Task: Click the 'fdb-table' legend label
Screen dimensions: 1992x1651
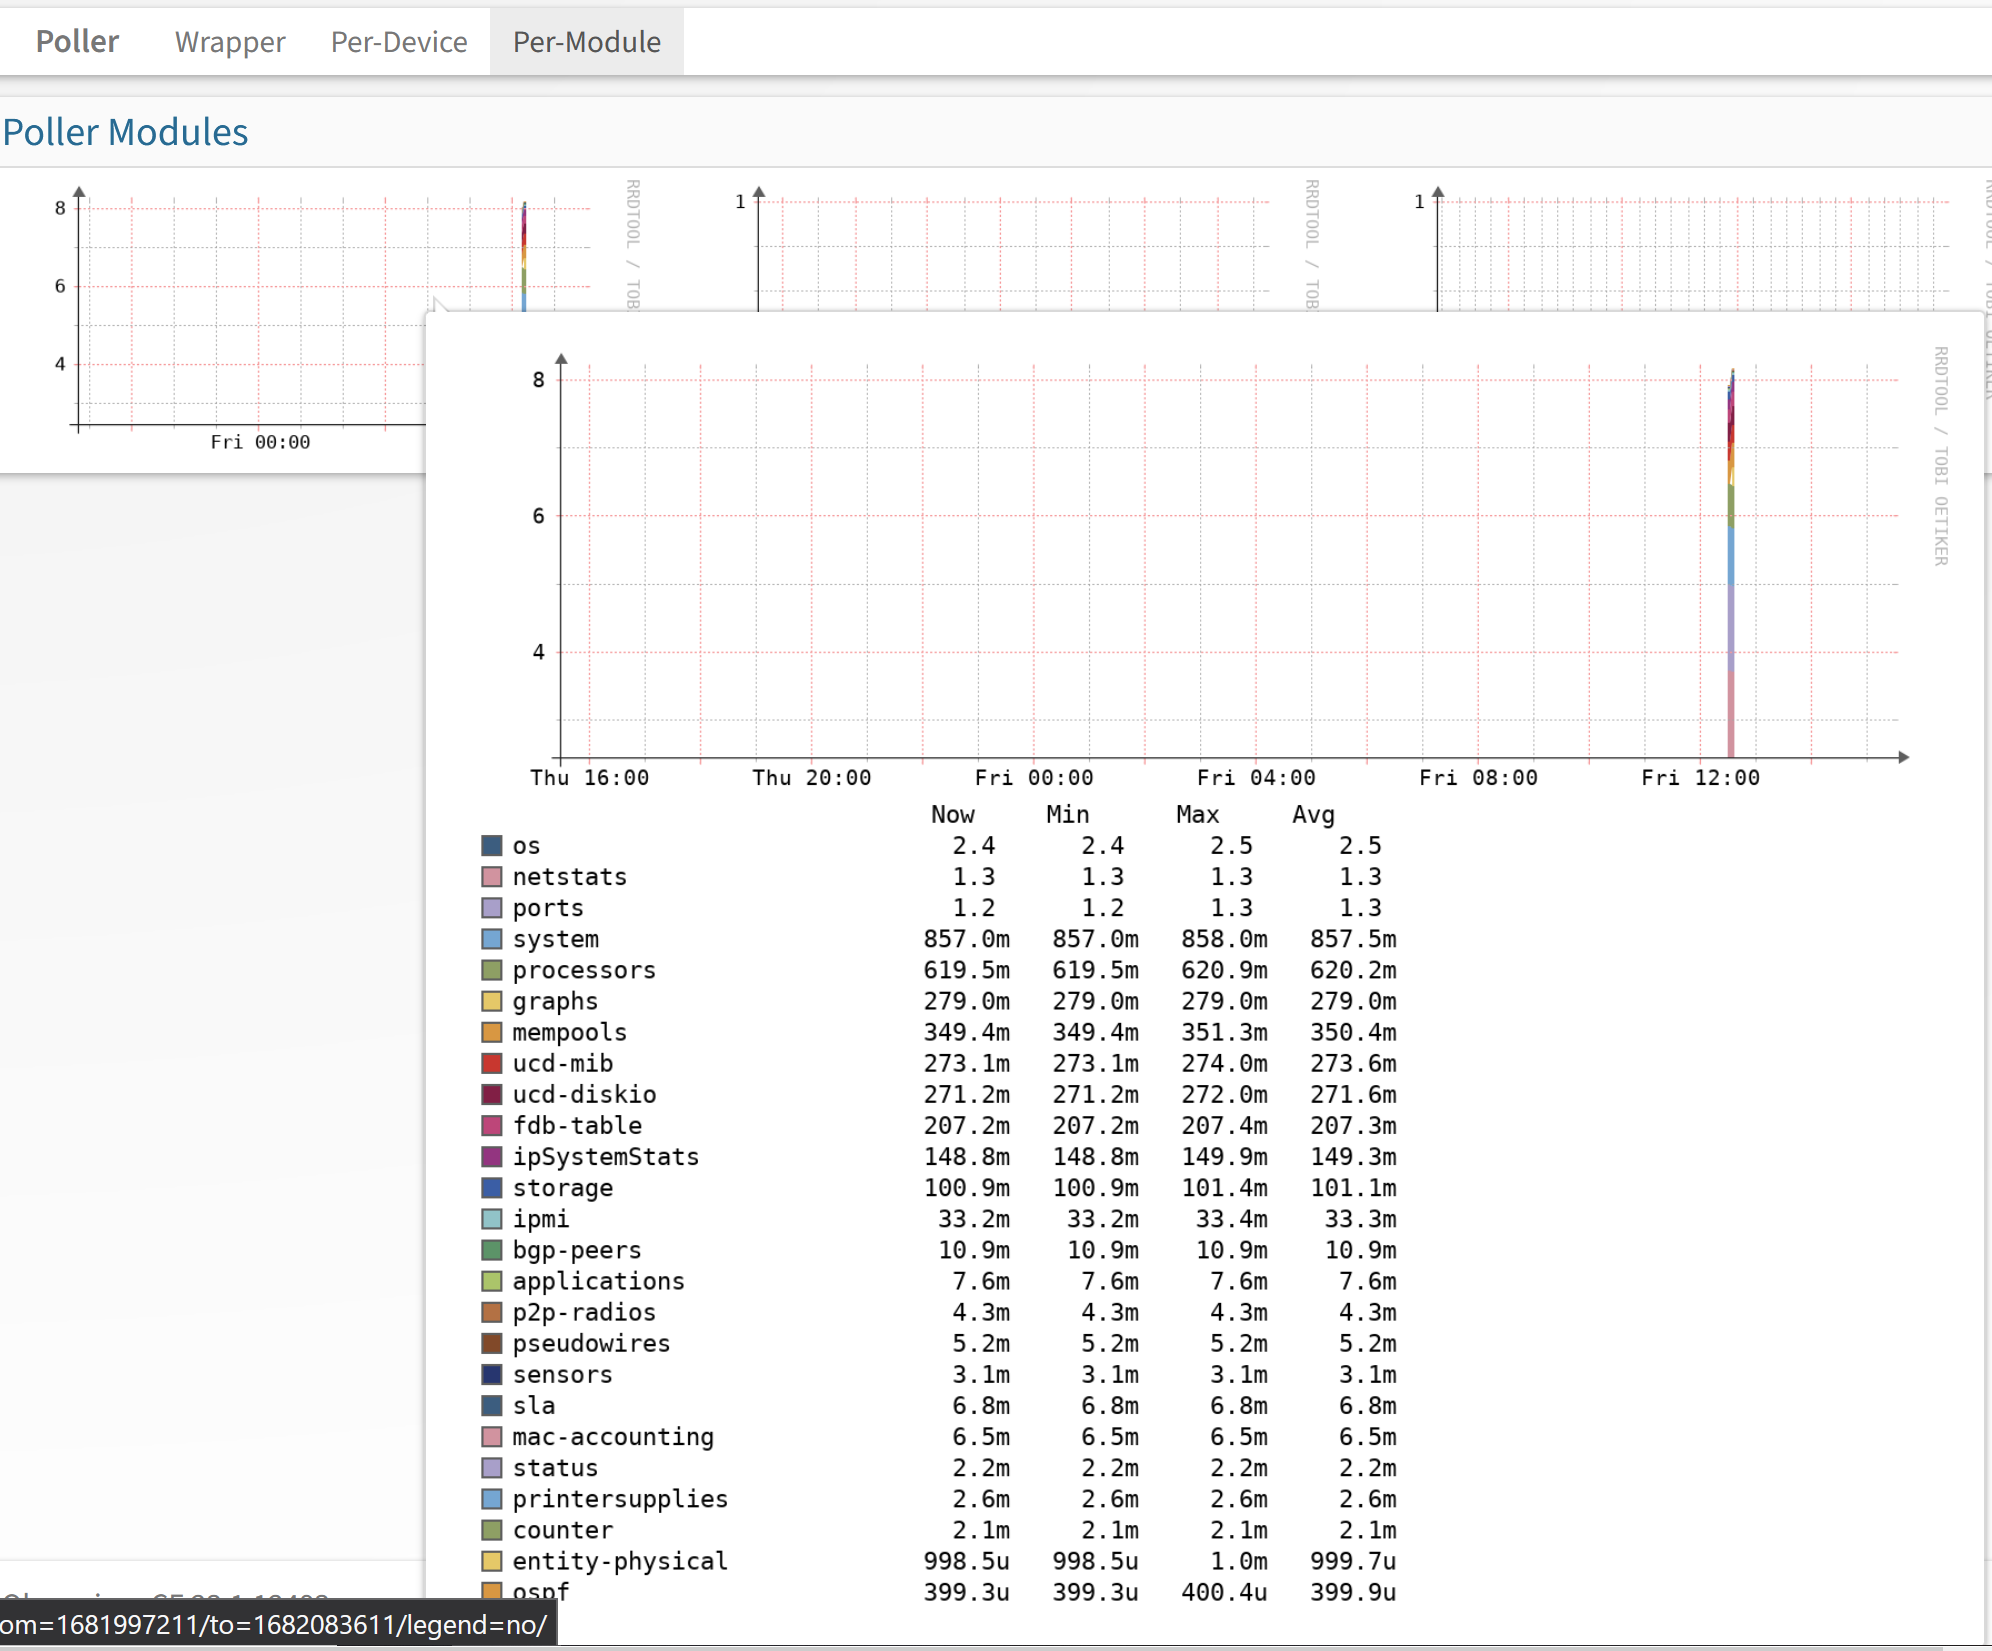Action: click(577, 1126)
